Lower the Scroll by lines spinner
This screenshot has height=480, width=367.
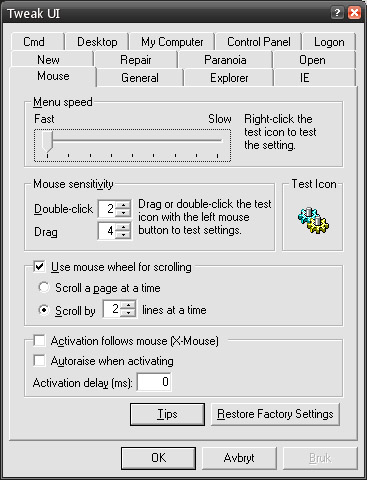click(128, 313)
